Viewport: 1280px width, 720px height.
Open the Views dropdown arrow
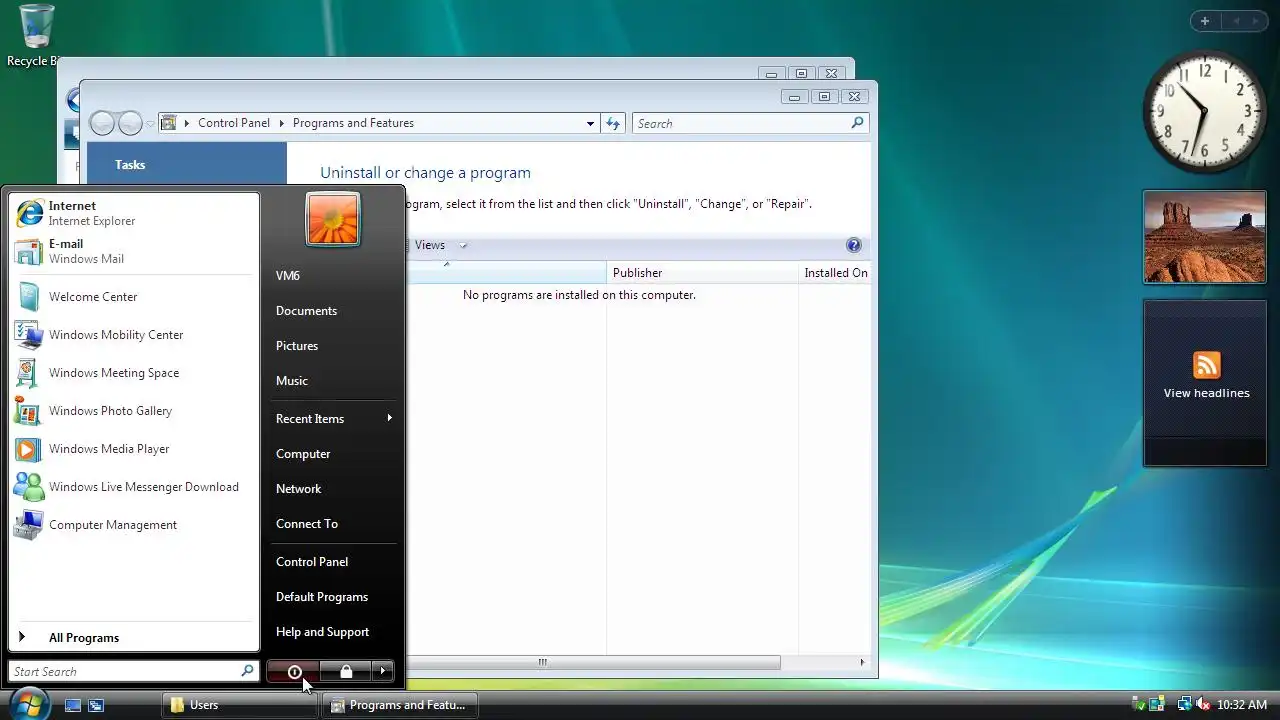(463, 246)
